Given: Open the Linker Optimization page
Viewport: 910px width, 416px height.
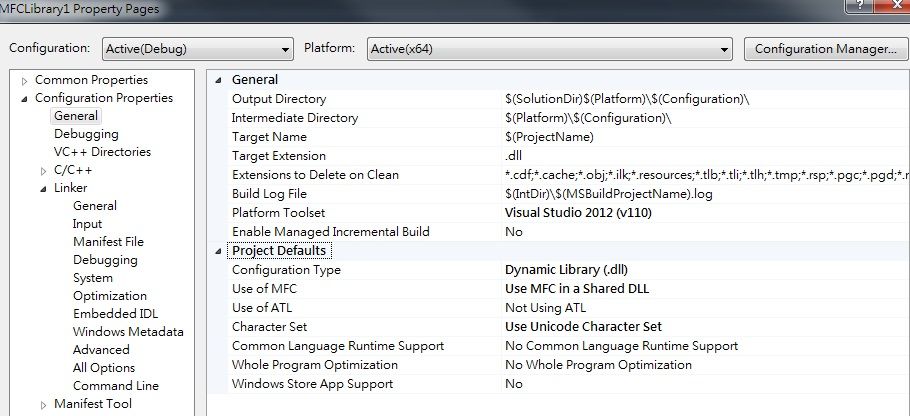Looking at the screenshot, I should click(109, 296).
